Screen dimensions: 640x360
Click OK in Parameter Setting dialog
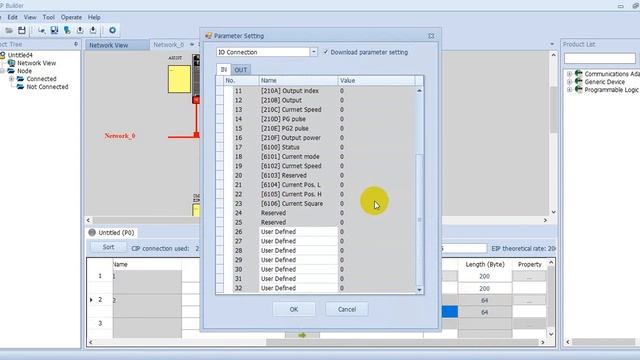(x=294, y=309)
